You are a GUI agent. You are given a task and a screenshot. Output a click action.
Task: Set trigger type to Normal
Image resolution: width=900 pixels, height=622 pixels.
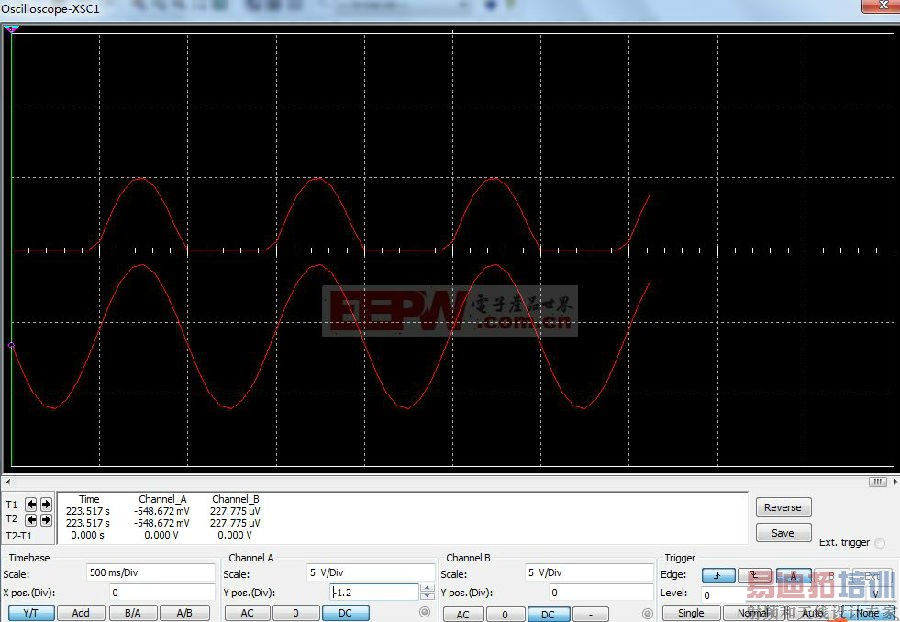tap(753, 613)
